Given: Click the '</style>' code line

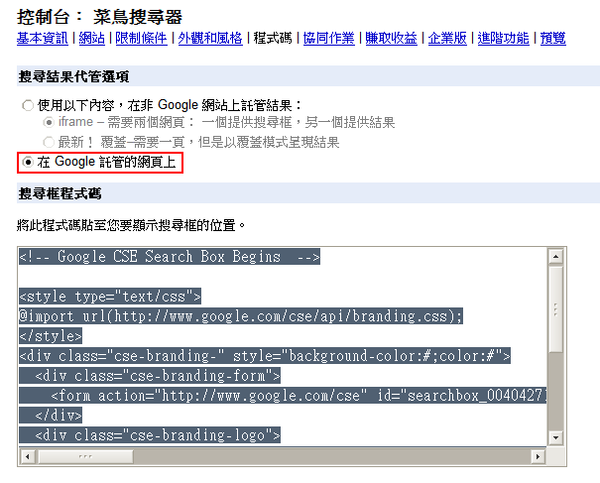Looking at the screenshot, I should tap(51, 336).
